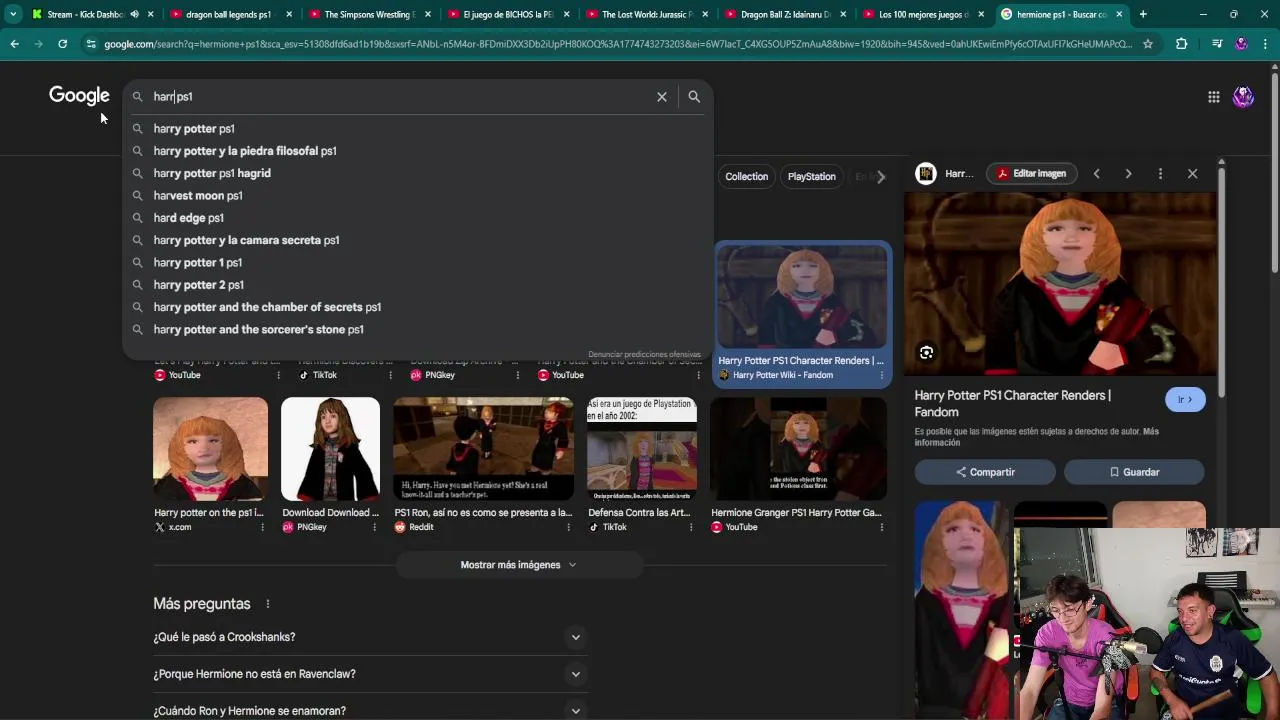
Task: Switch to The Simpsons Wrestling tab
Action: pyautogui.click(x=367, y=14)
